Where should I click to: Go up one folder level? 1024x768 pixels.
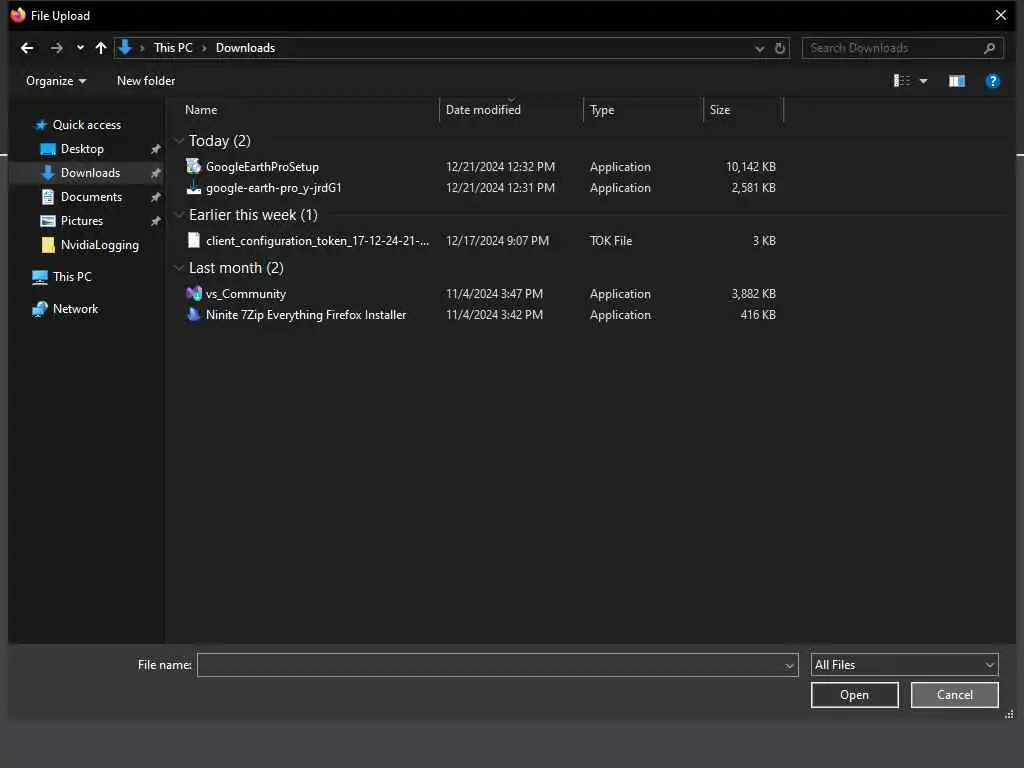coord(101,48)
